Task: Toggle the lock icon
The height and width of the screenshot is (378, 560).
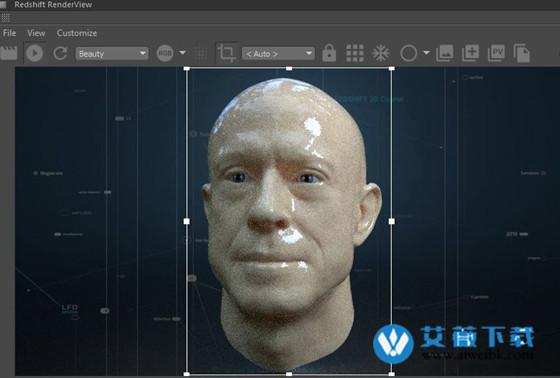Action: 329,53
